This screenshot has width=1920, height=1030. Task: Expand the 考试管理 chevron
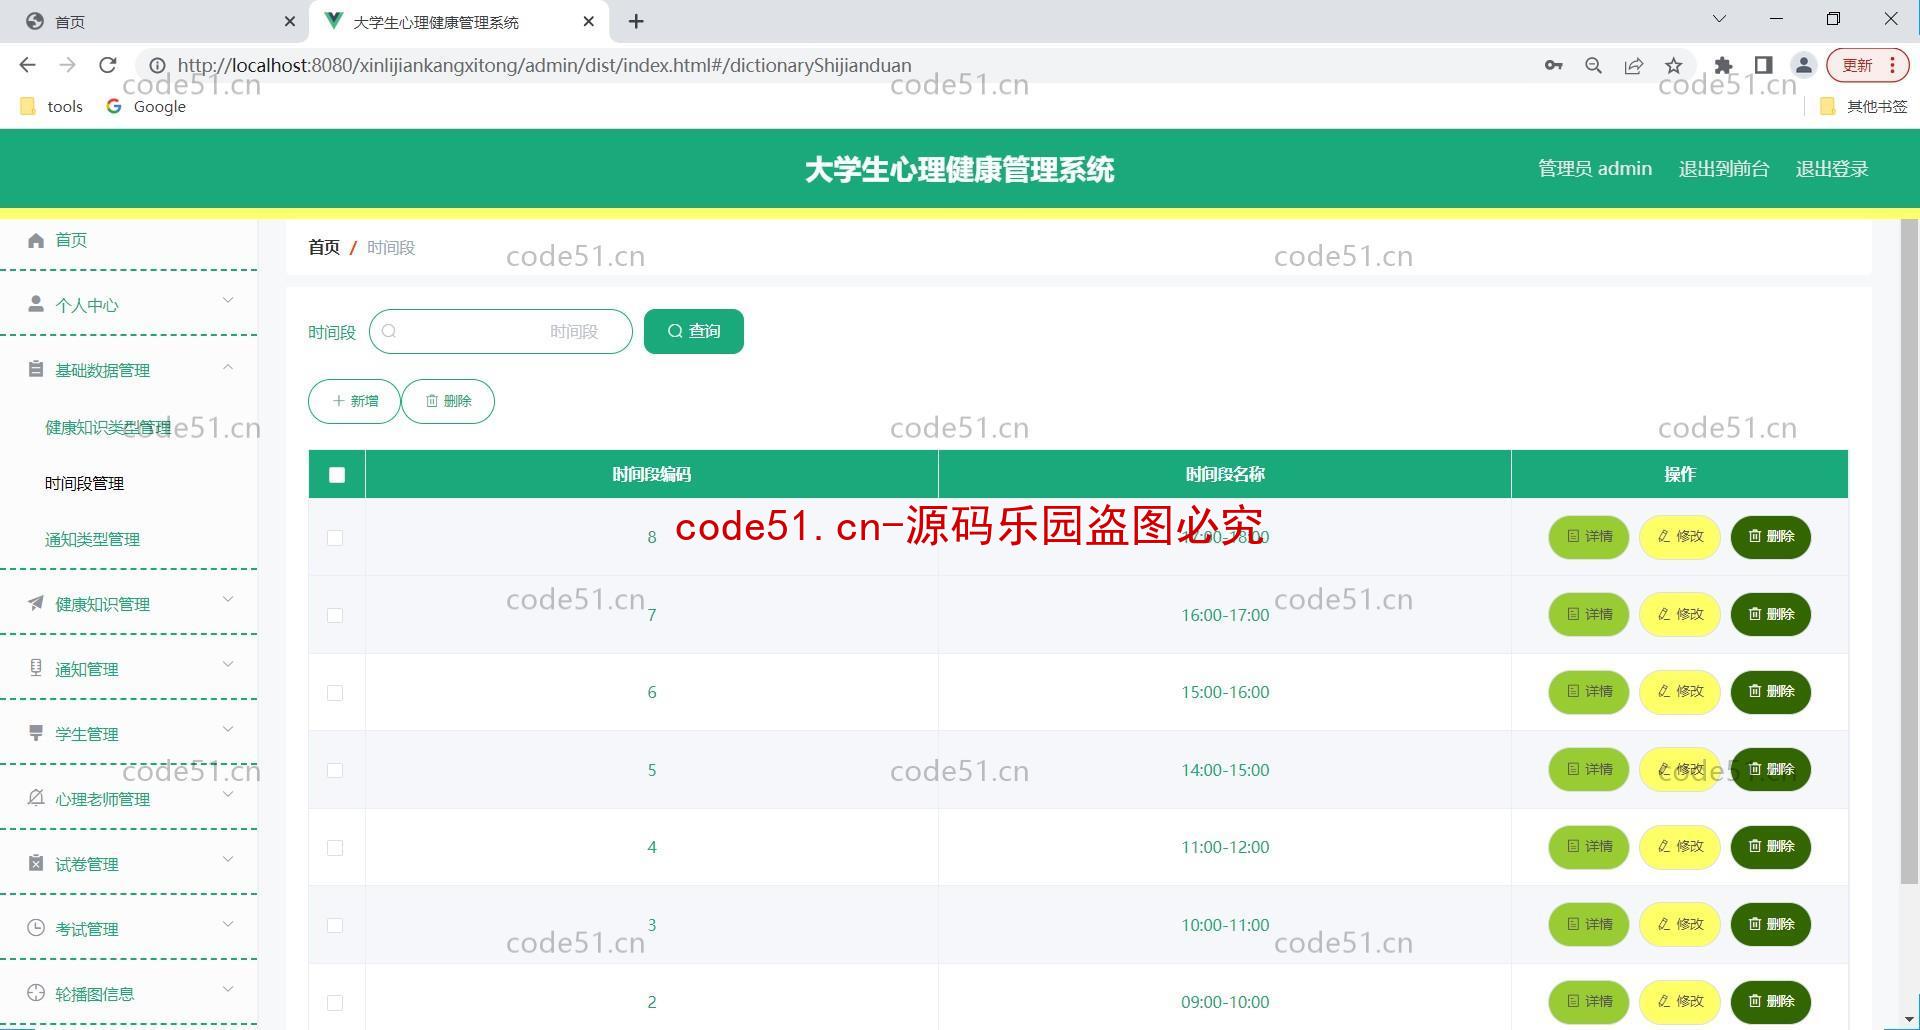click(x=228, y=924)
